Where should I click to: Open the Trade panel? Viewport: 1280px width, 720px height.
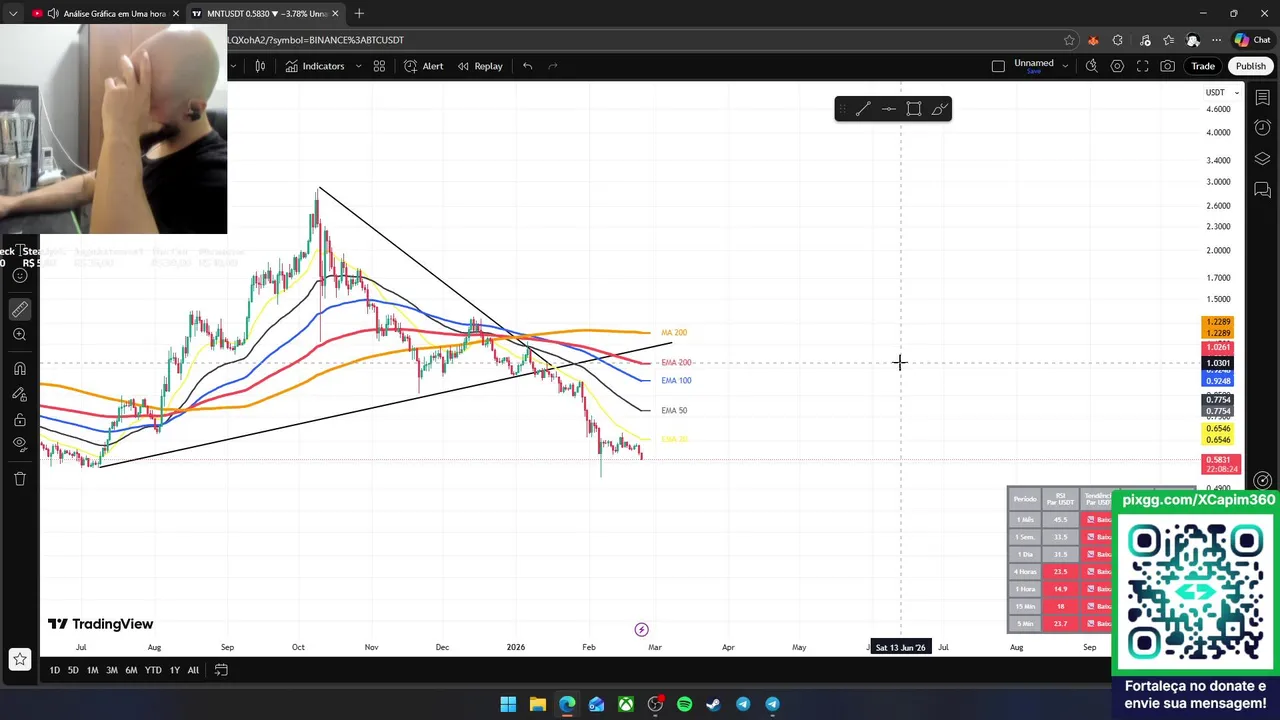1203,66
